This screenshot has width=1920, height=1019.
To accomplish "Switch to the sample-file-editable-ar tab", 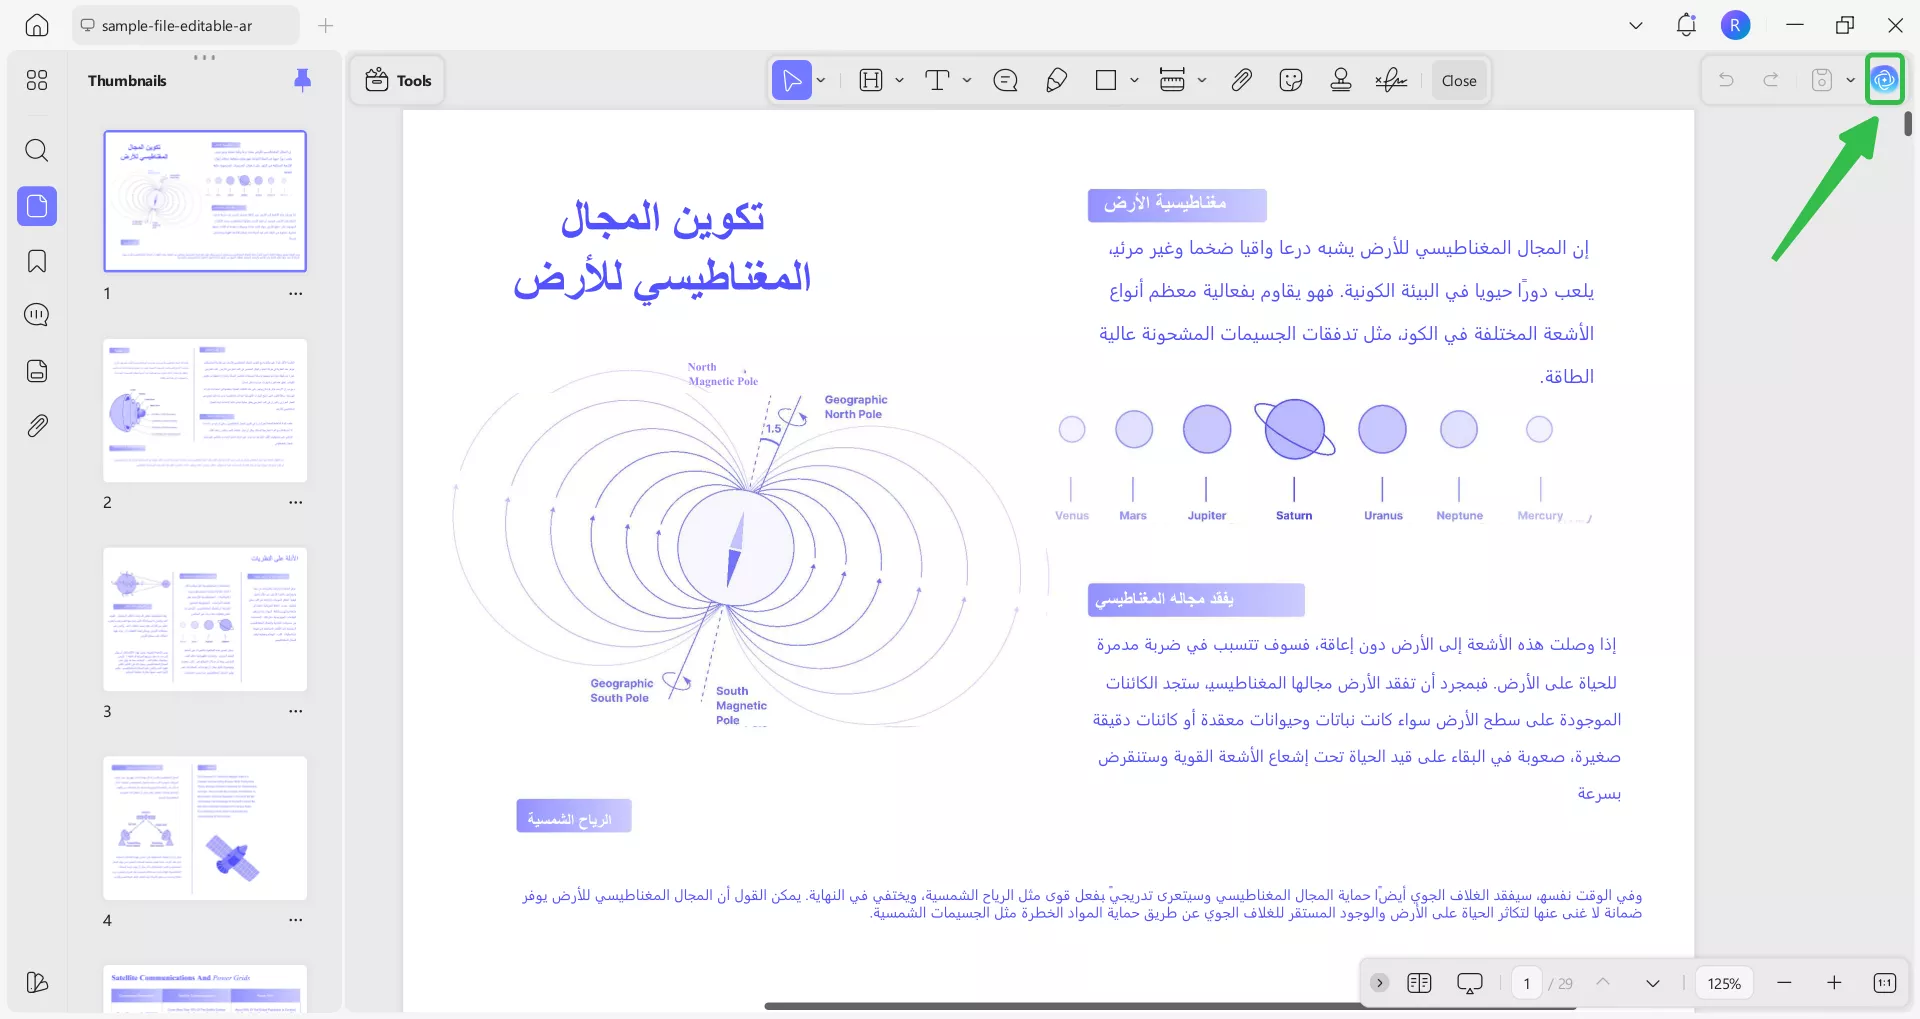I will point(183,25).
